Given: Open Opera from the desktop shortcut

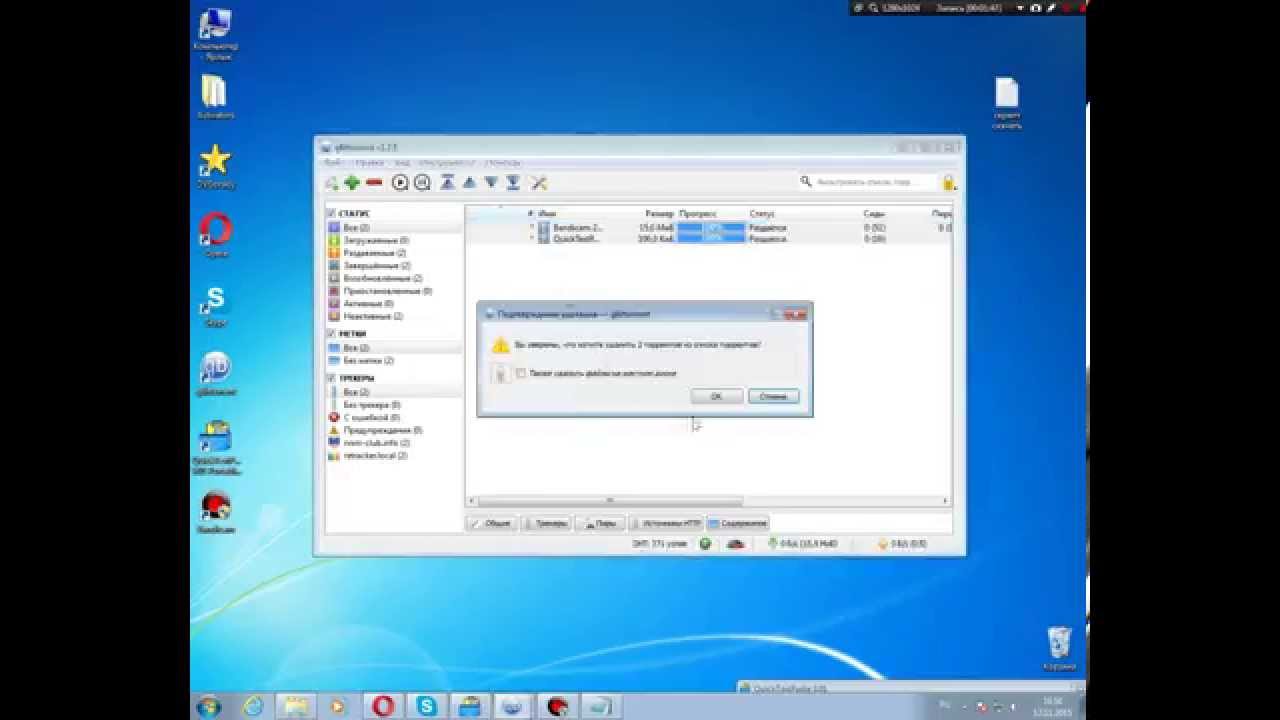Looking at the screenshot, I should (215, 236).
